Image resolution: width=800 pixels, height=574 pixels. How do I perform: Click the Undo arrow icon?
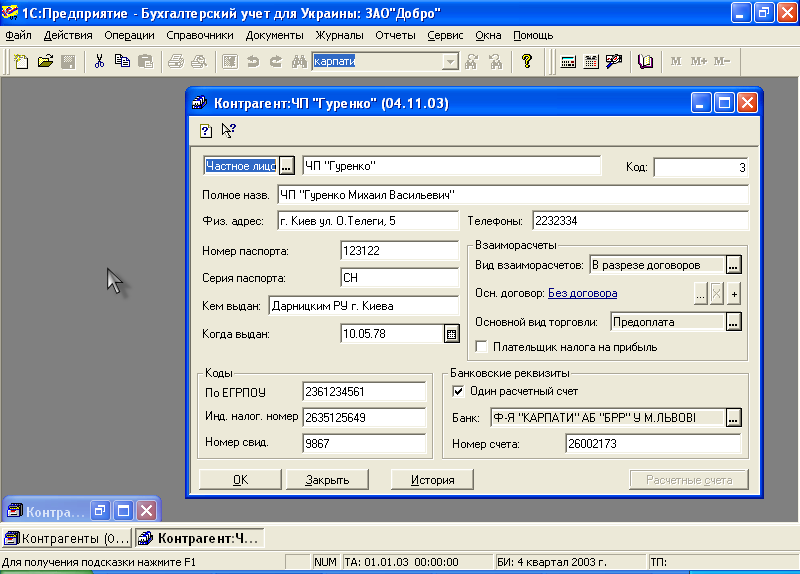point(253,62)
